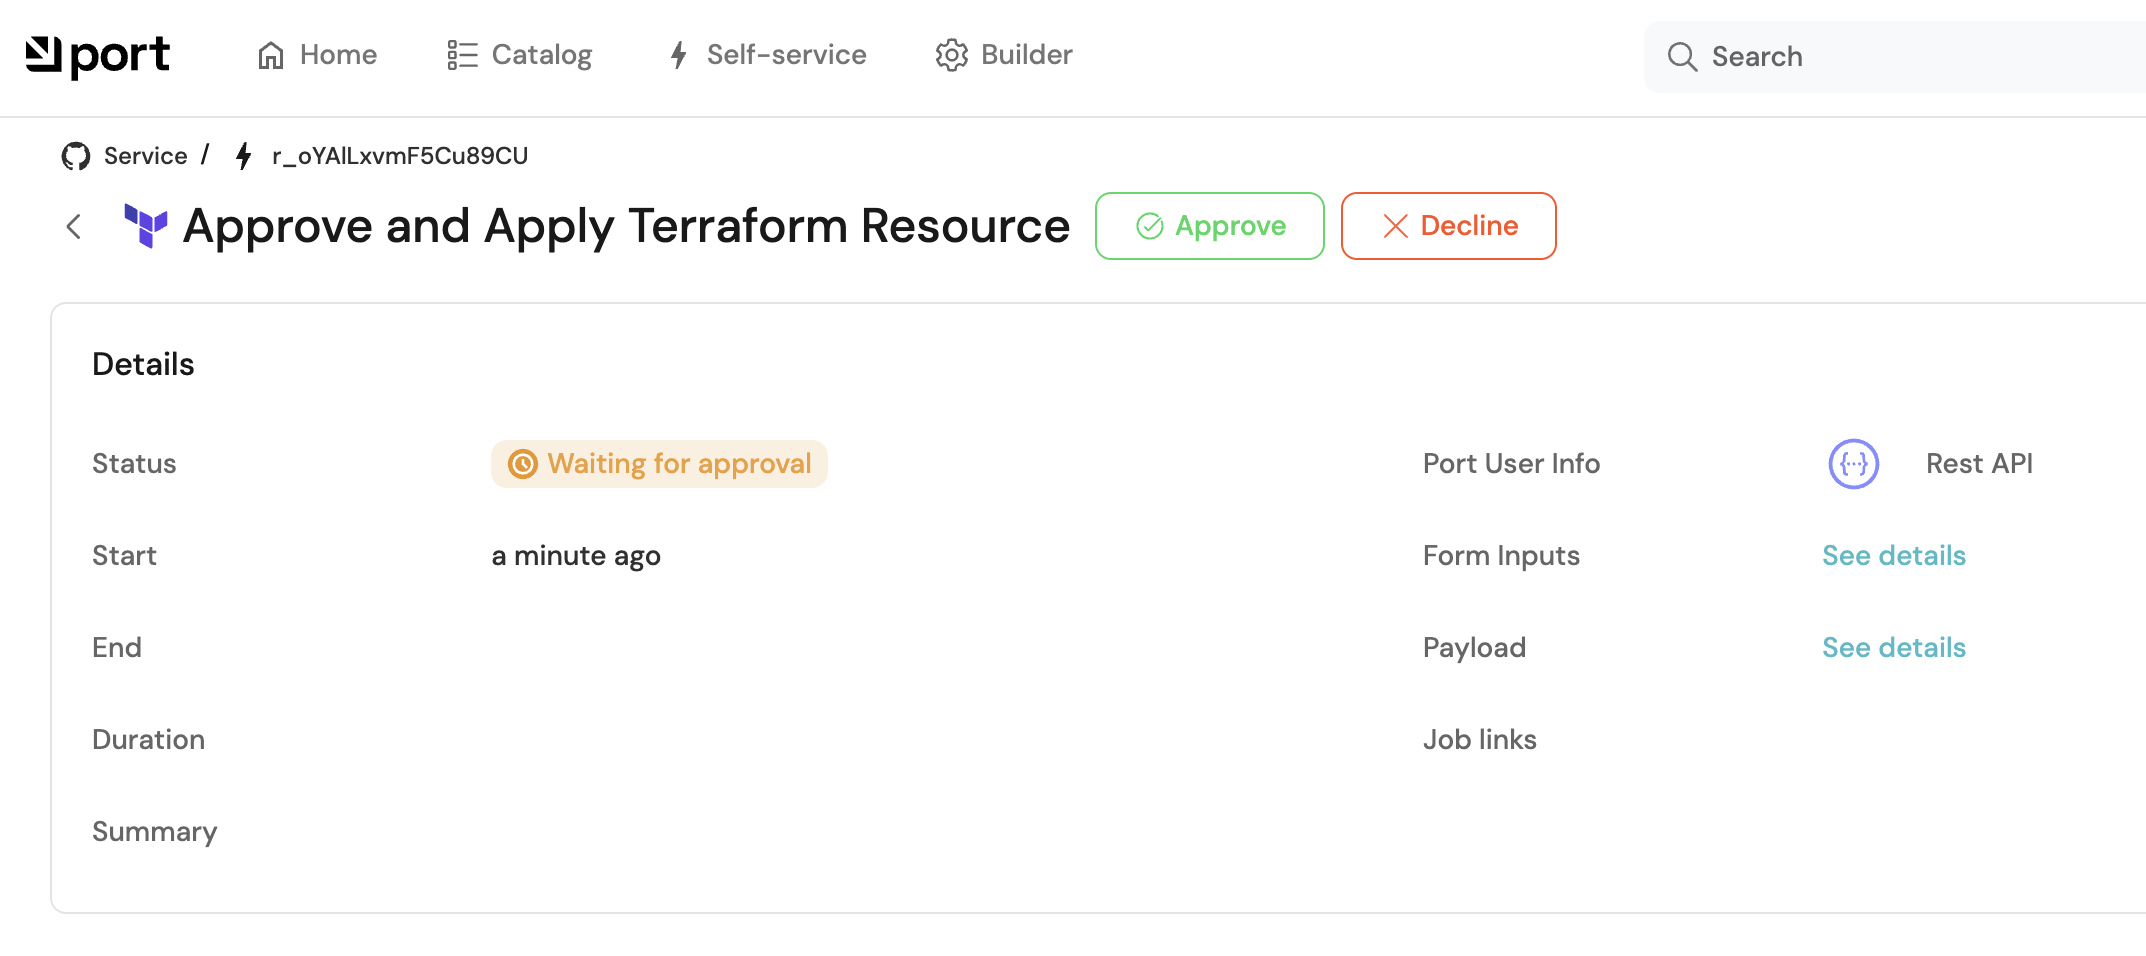
Task: Click the GitHub icon in breadcrumb
Action: coord(76,156)
